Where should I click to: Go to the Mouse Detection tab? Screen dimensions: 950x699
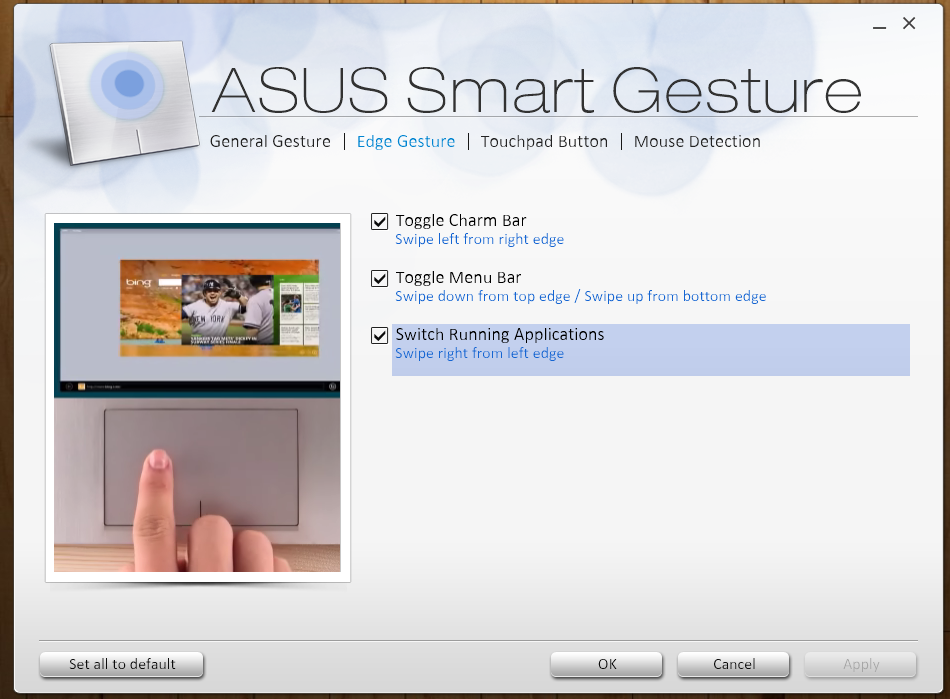[697, 142]
